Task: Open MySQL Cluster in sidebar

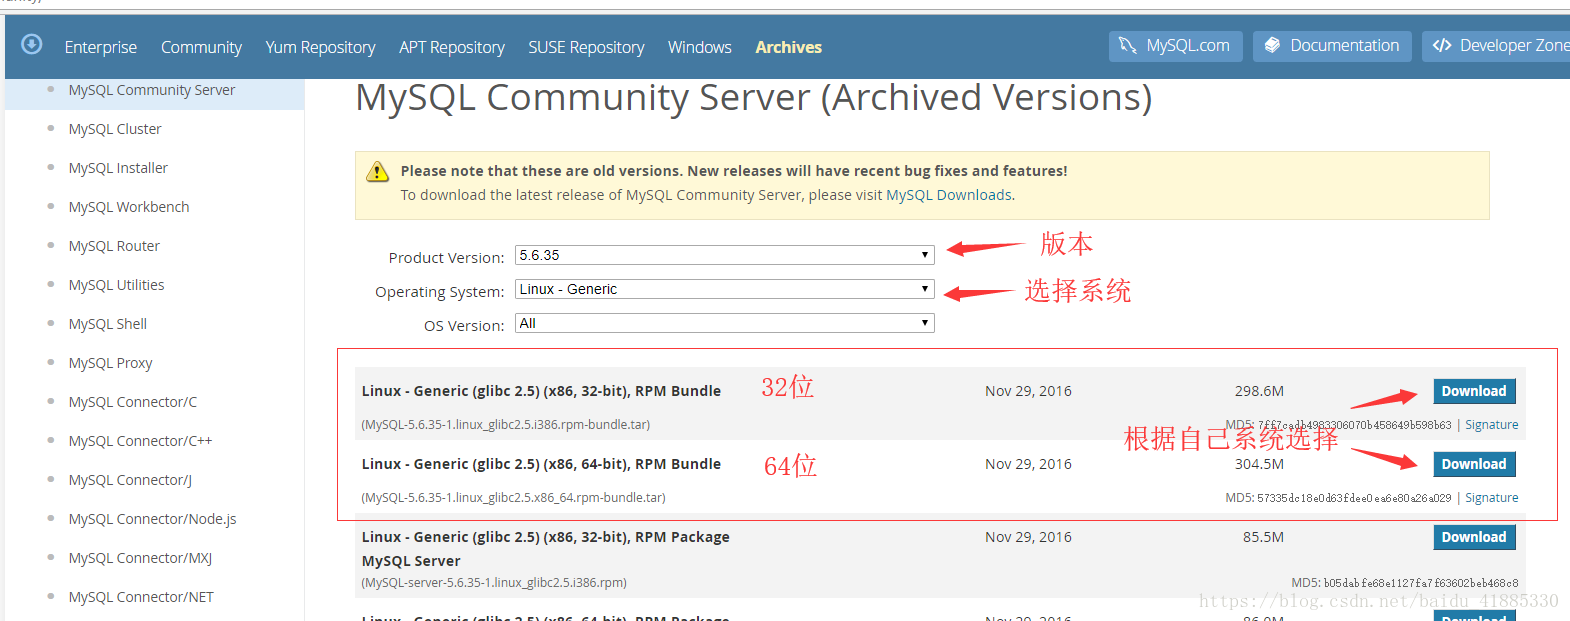Action: pos(115,129)
